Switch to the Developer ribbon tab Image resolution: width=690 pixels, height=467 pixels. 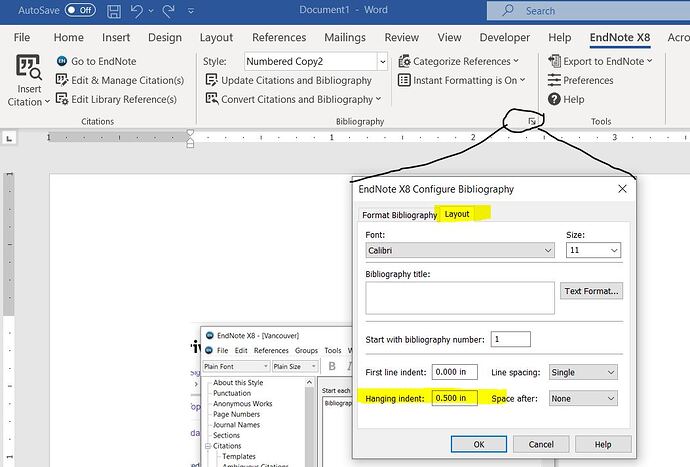[505, 37]
